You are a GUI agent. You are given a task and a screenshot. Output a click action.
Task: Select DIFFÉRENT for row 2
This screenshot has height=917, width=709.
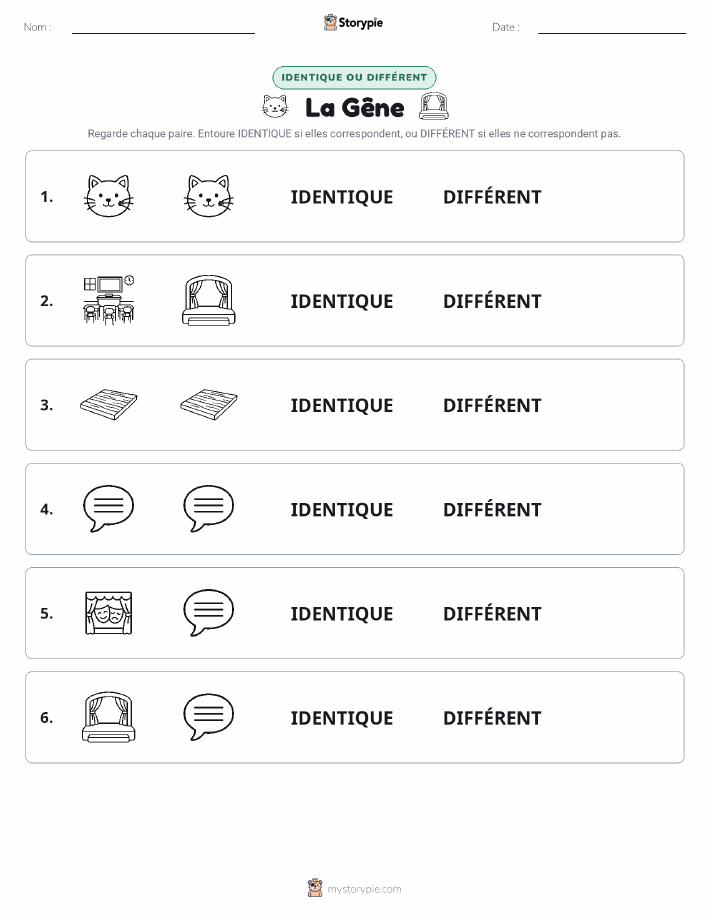click(x=492, y=301)
